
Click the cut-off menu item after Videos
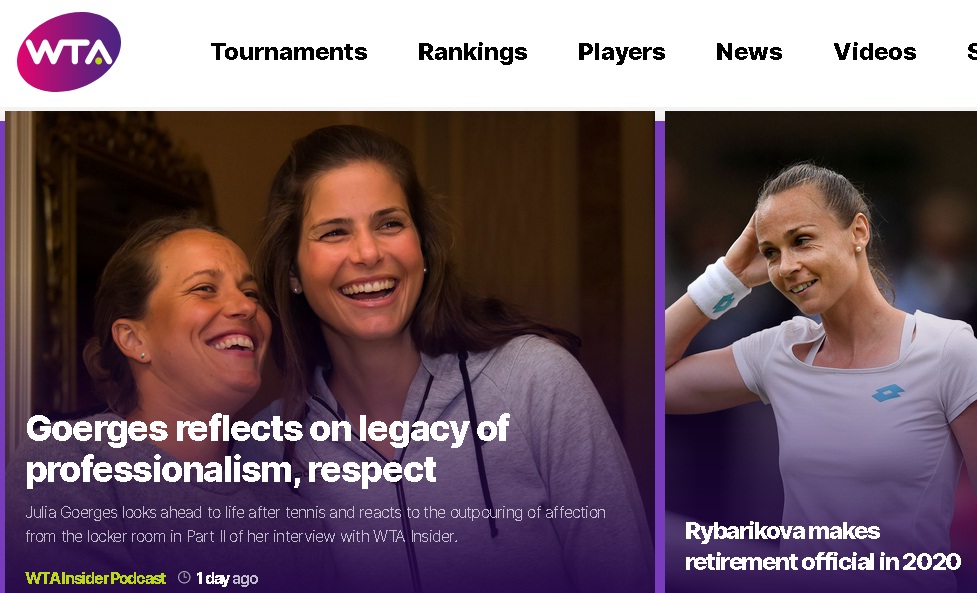pyautogui.click(x=971, y=52)
